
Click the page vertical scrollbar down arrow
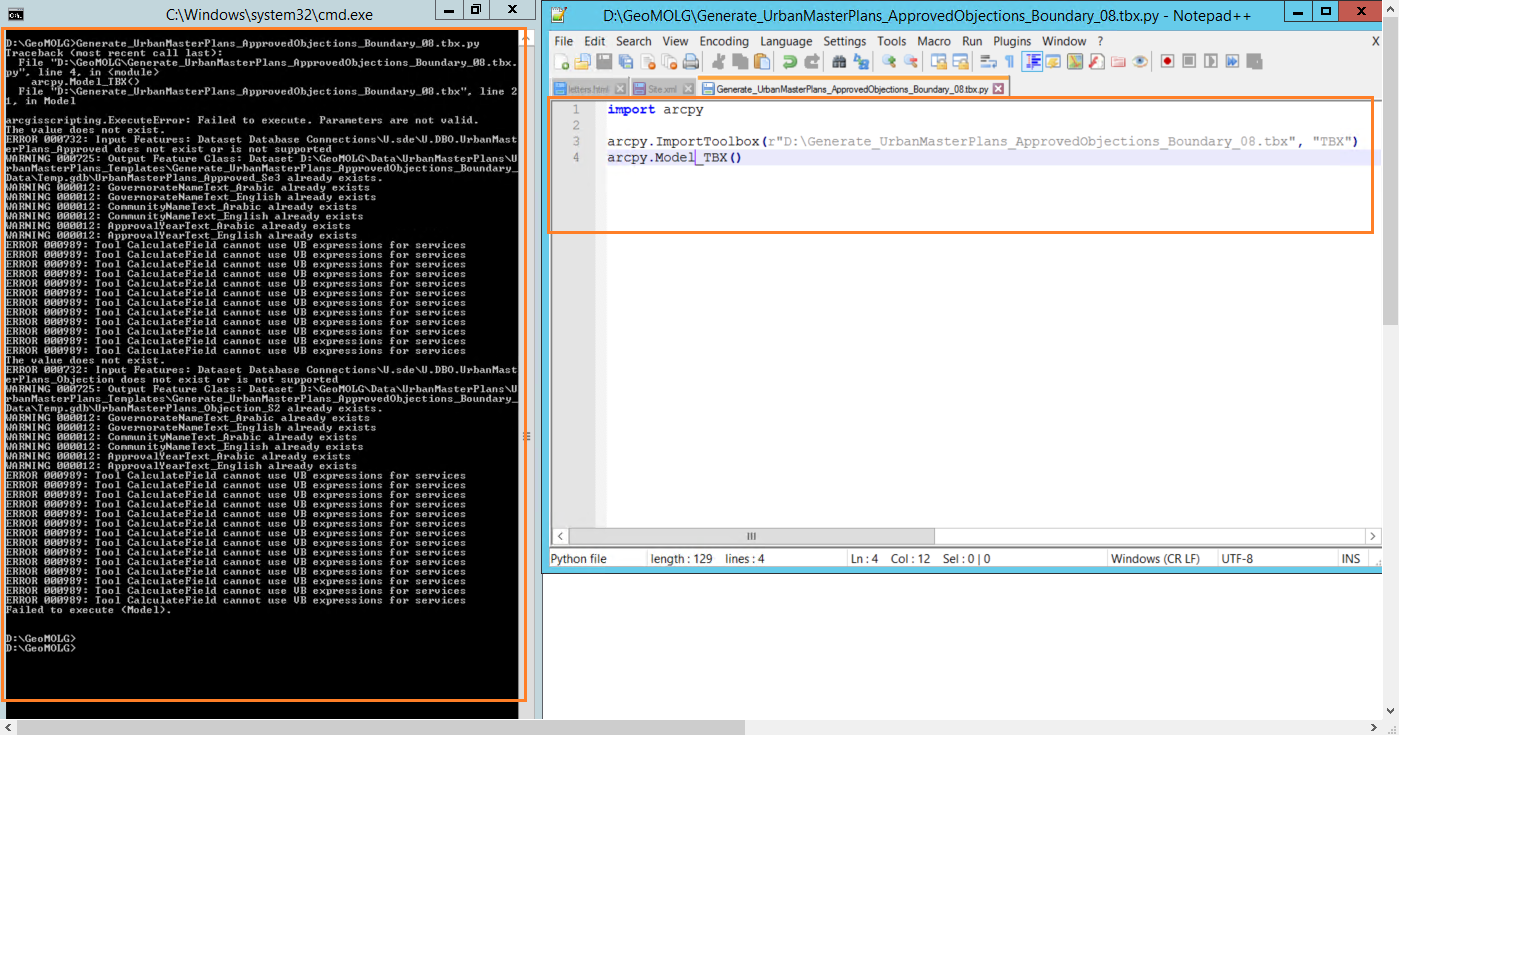pos(1390,711)
